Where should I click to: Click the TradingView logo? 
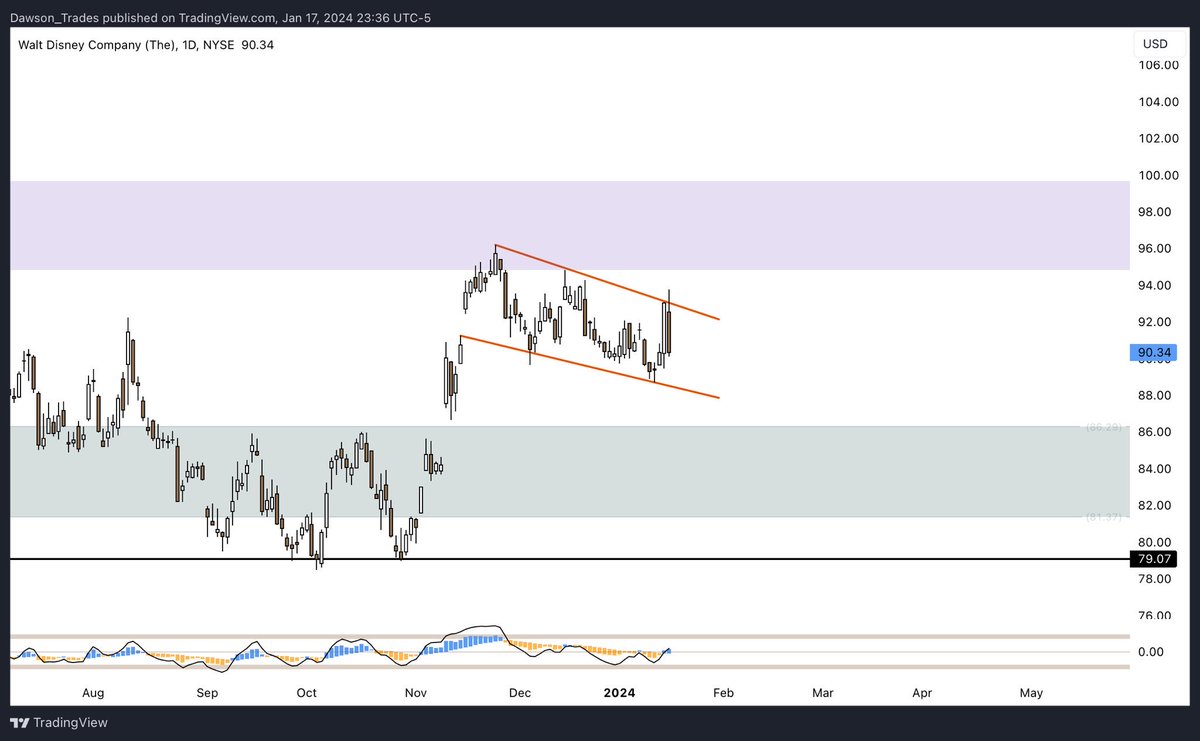pos(58,722)
